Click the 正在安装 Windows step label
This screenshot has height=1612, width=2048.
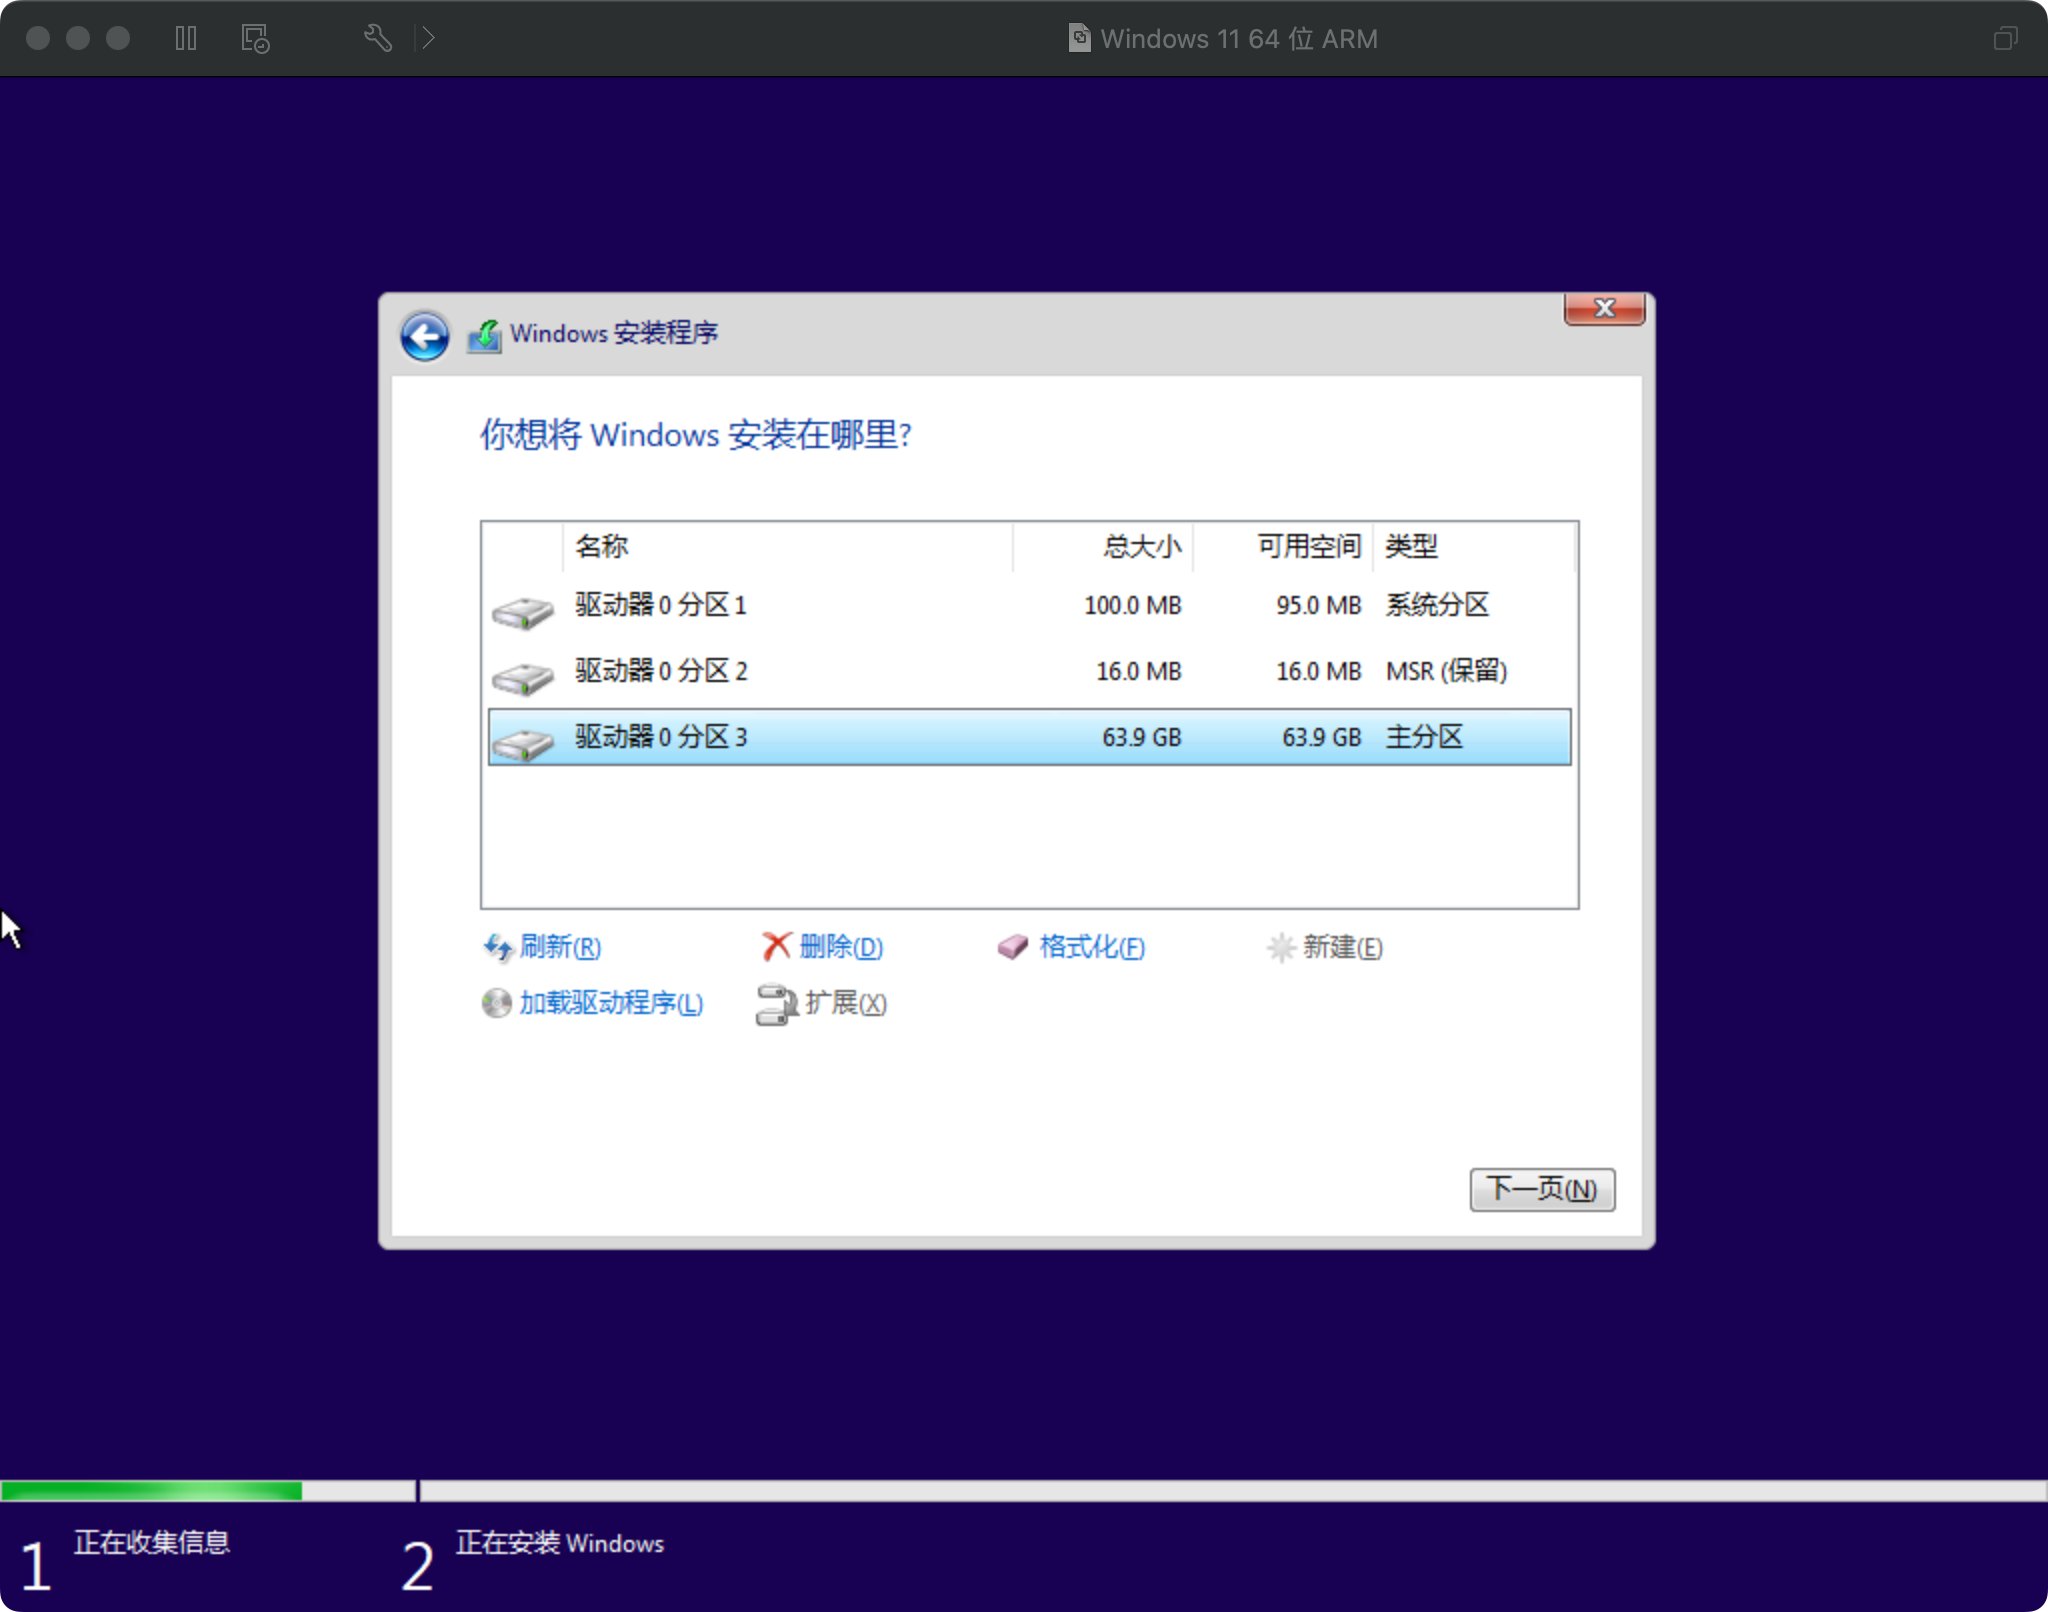560,1543
